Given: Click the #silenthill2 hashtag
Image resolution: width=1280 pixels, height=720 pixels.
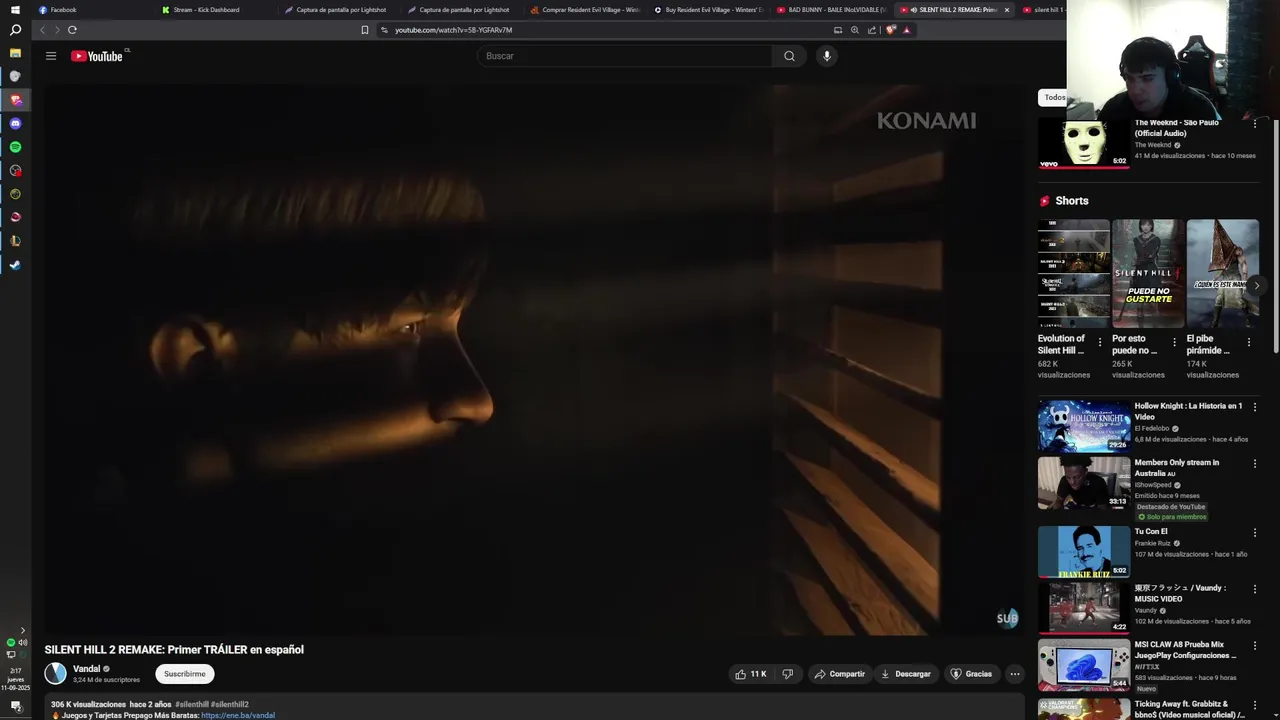Looking at the screenshot, I should [229, 705].
